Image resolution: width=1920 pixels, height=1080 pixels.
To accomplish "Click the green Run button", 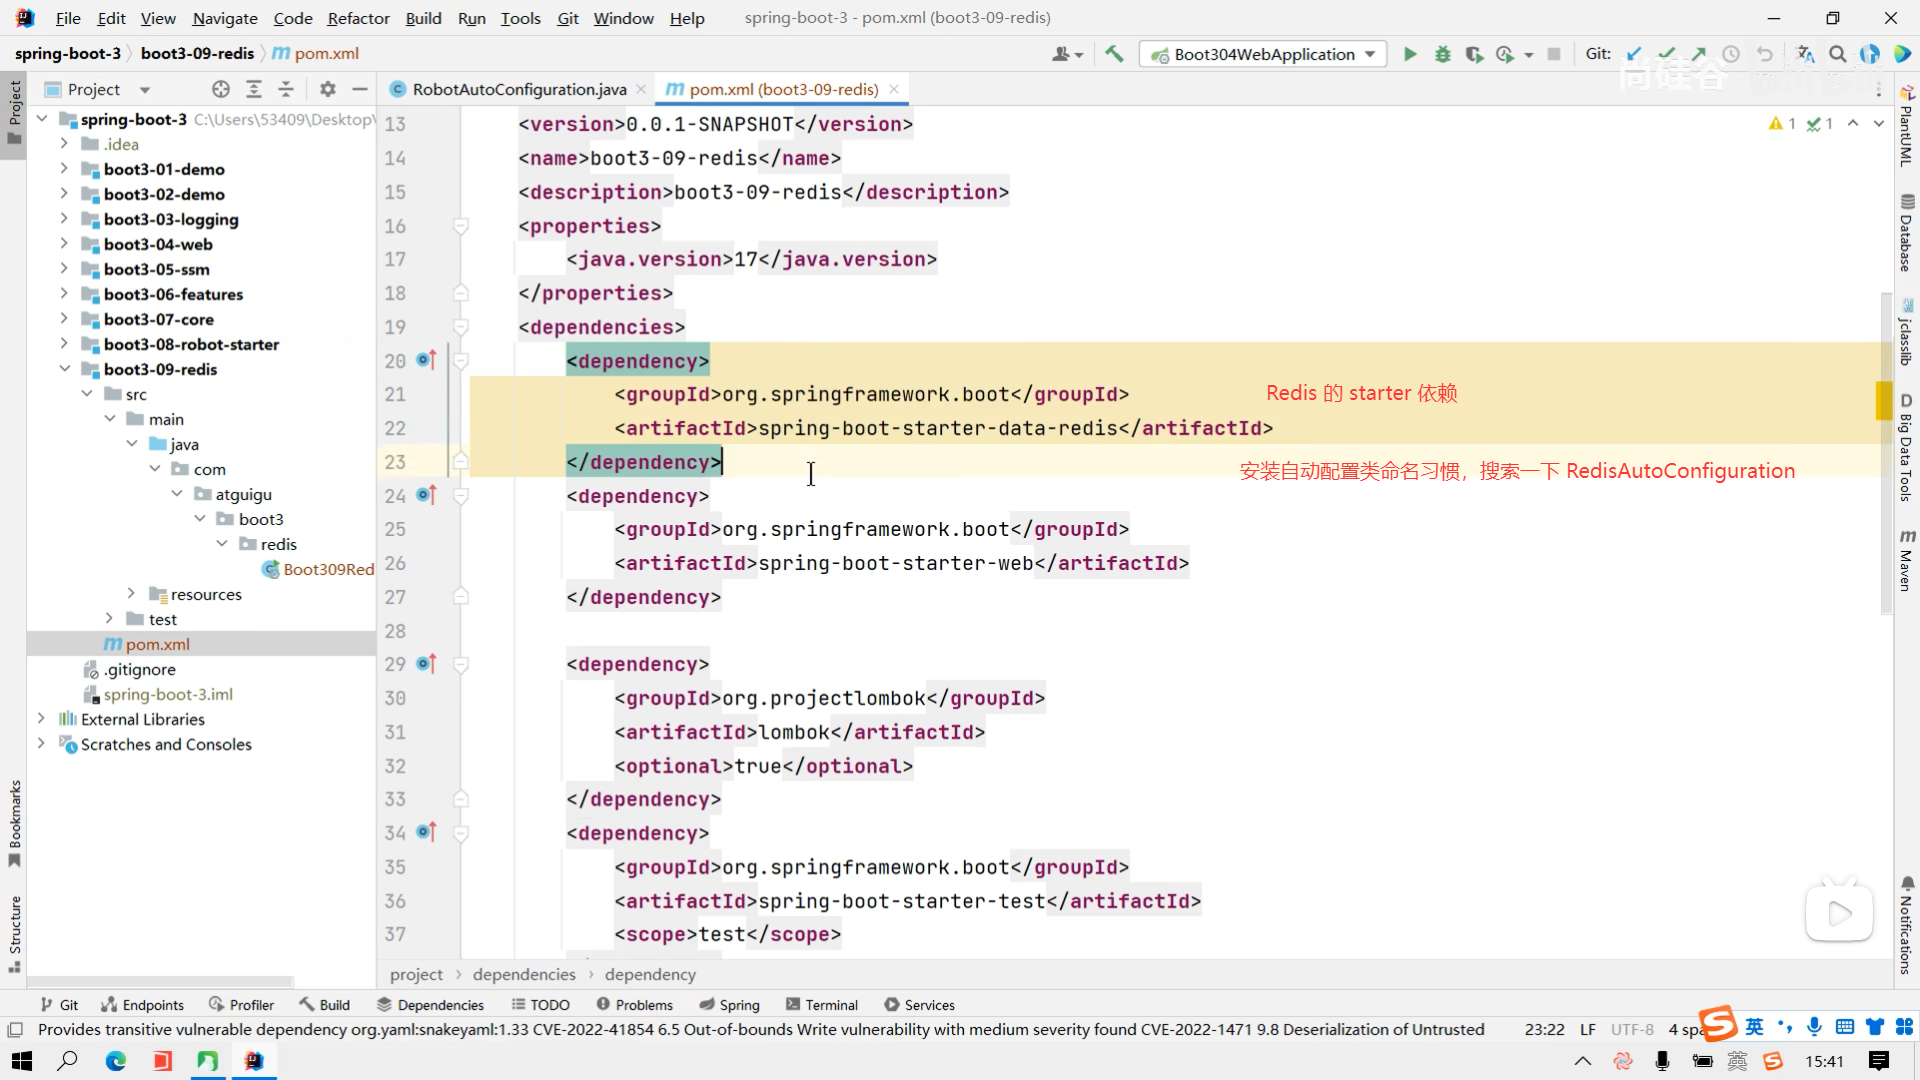I will click(x=1410, y=54).
